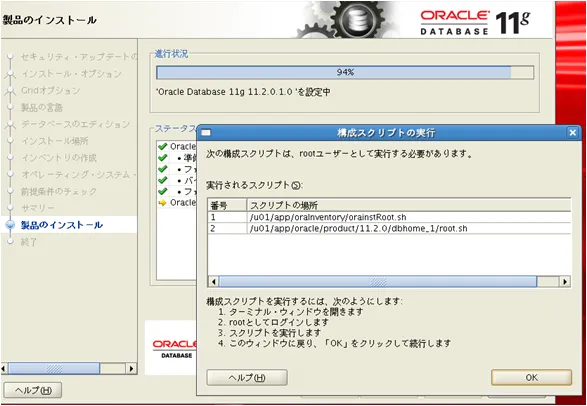Click the 実行されるスクリプト label

[254, 185]
